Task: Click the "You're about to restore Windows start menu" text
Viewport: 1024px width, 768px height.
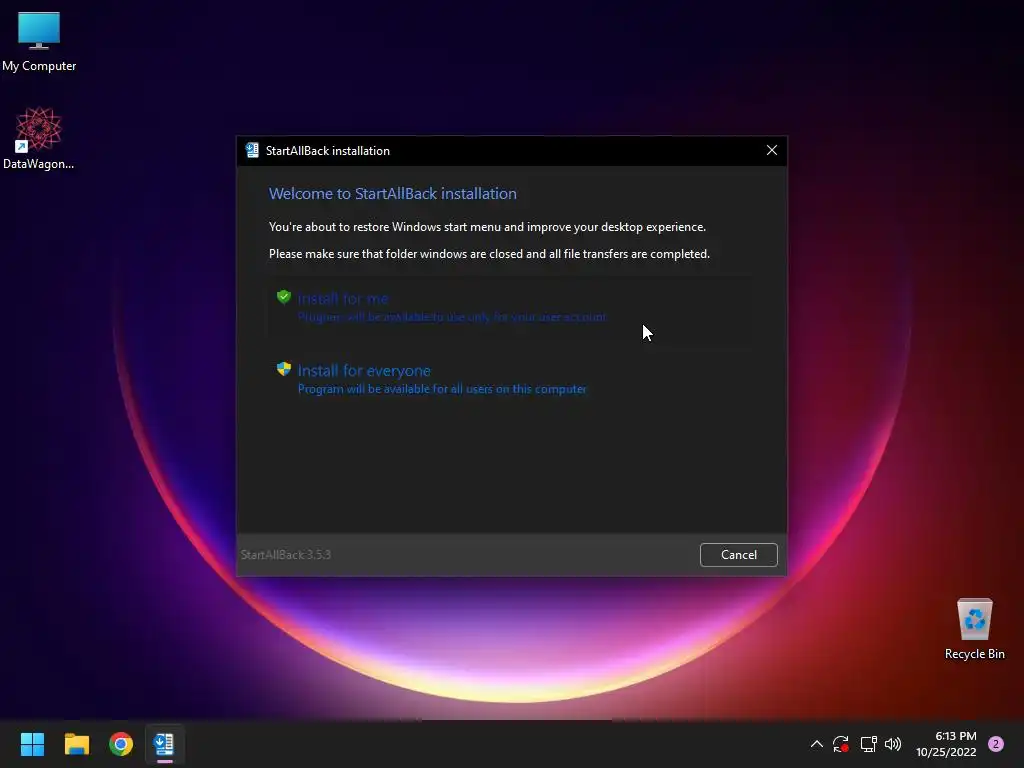Action: pyautogui.click(x=487, y=227)
